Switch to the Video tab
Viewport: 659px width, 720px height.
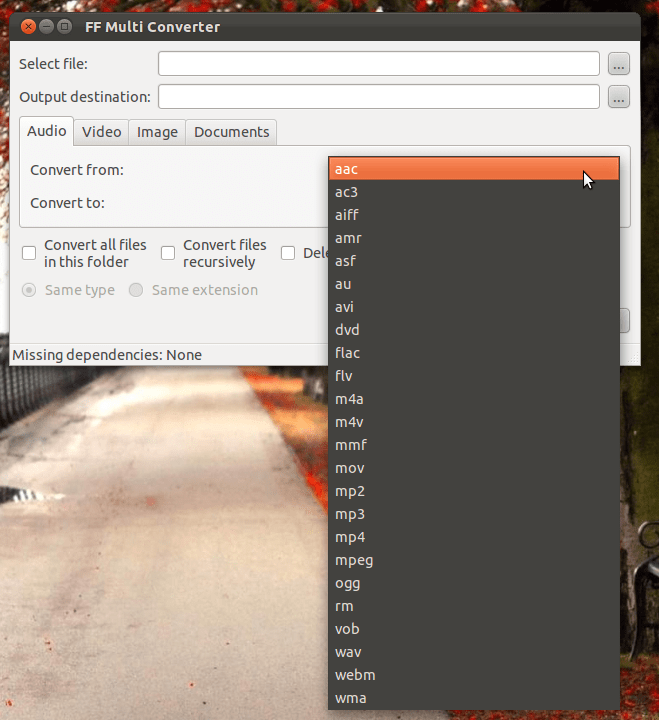point(101,132)
